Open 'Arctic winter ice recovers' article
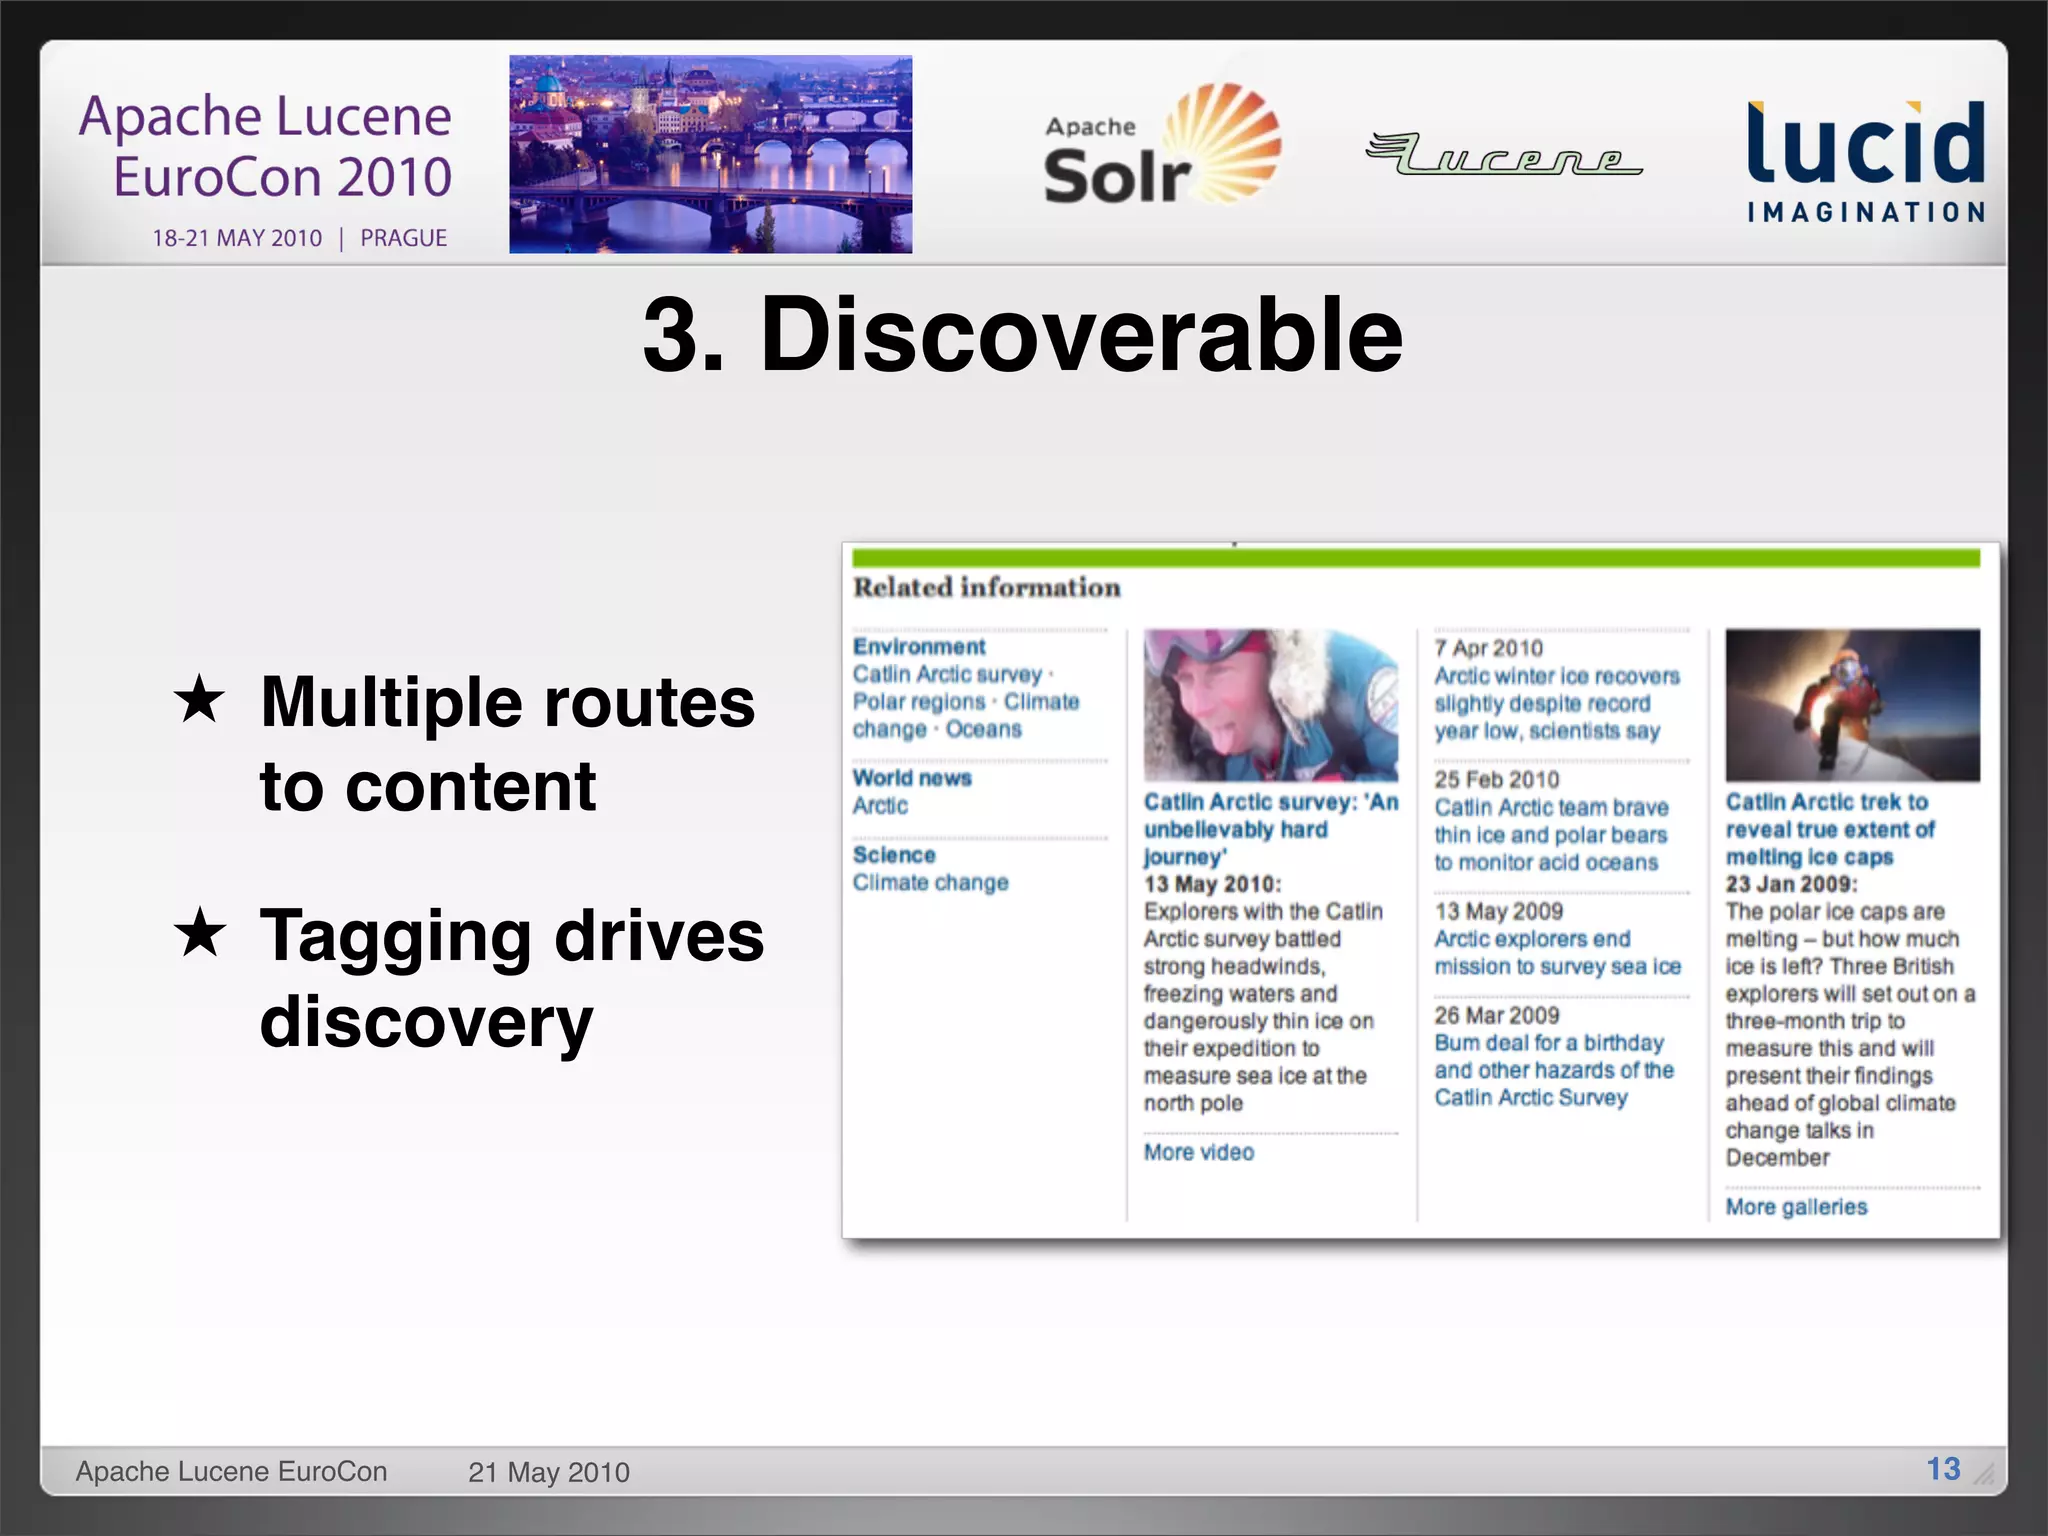The width and height of the screenshot is (2048, 1536). pos(1557,704)
